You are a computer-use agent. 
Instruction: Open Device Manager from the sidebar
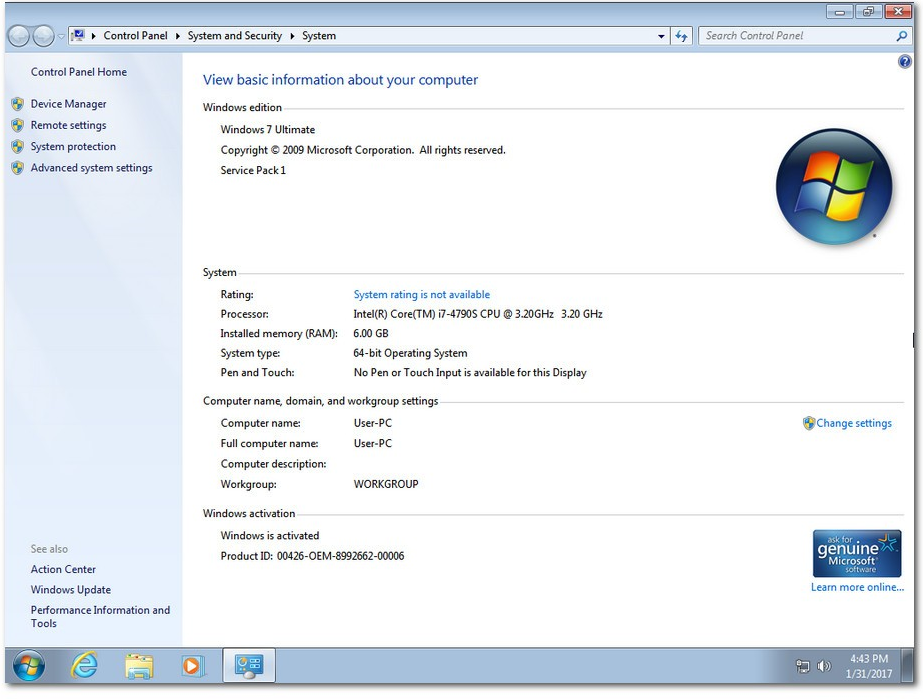point(69,103)
